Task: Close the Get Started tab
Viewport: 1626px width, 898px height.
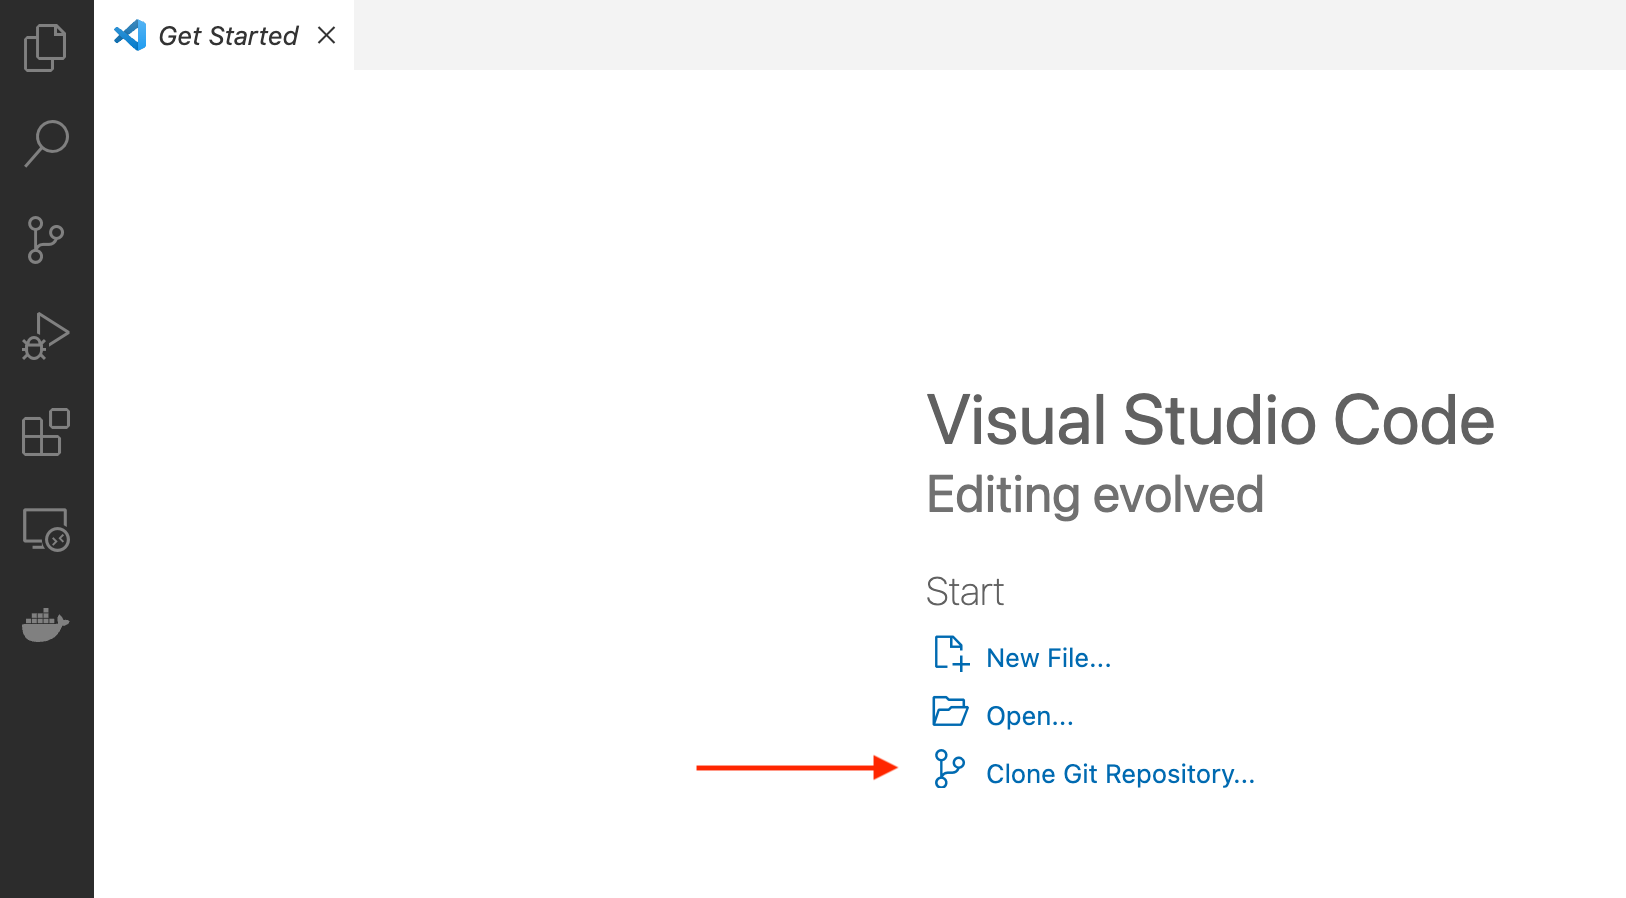Action: coord(326,35)
